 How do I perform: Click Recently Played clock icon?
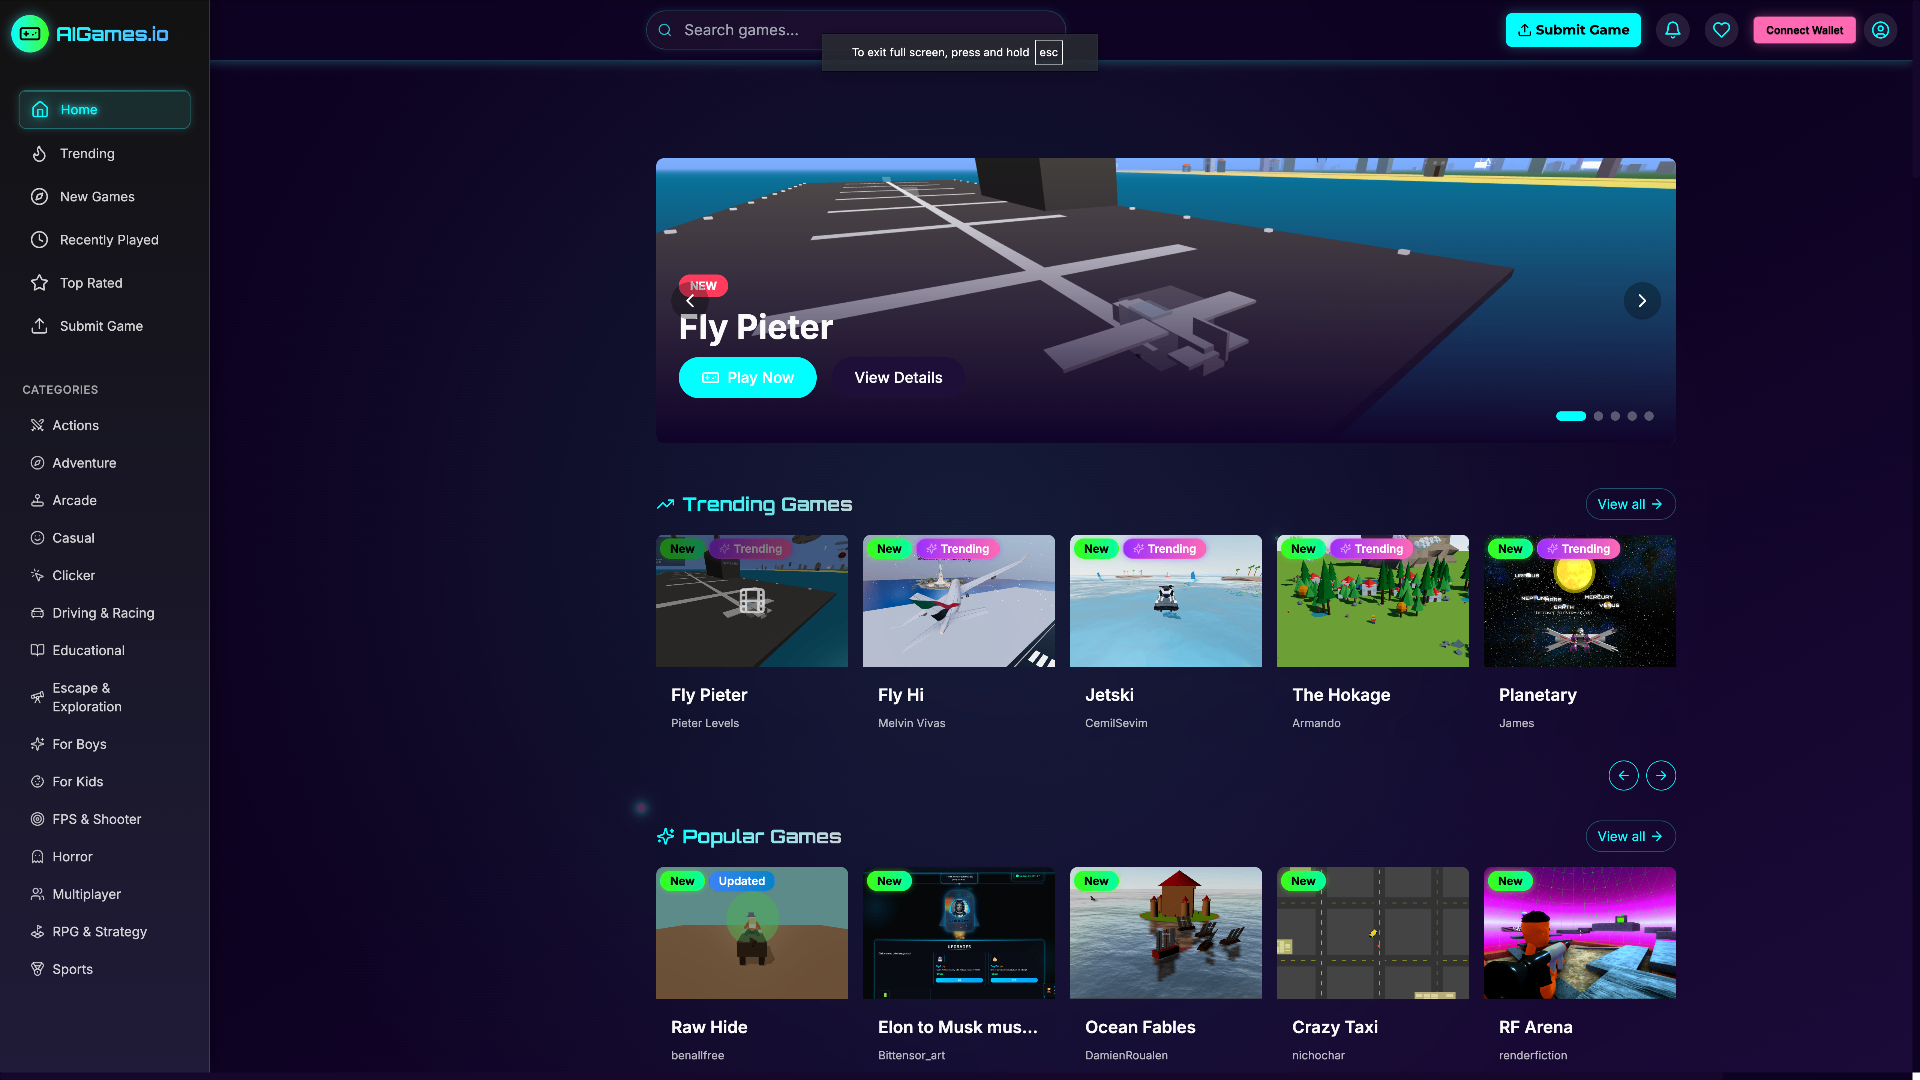click(39, 239)
